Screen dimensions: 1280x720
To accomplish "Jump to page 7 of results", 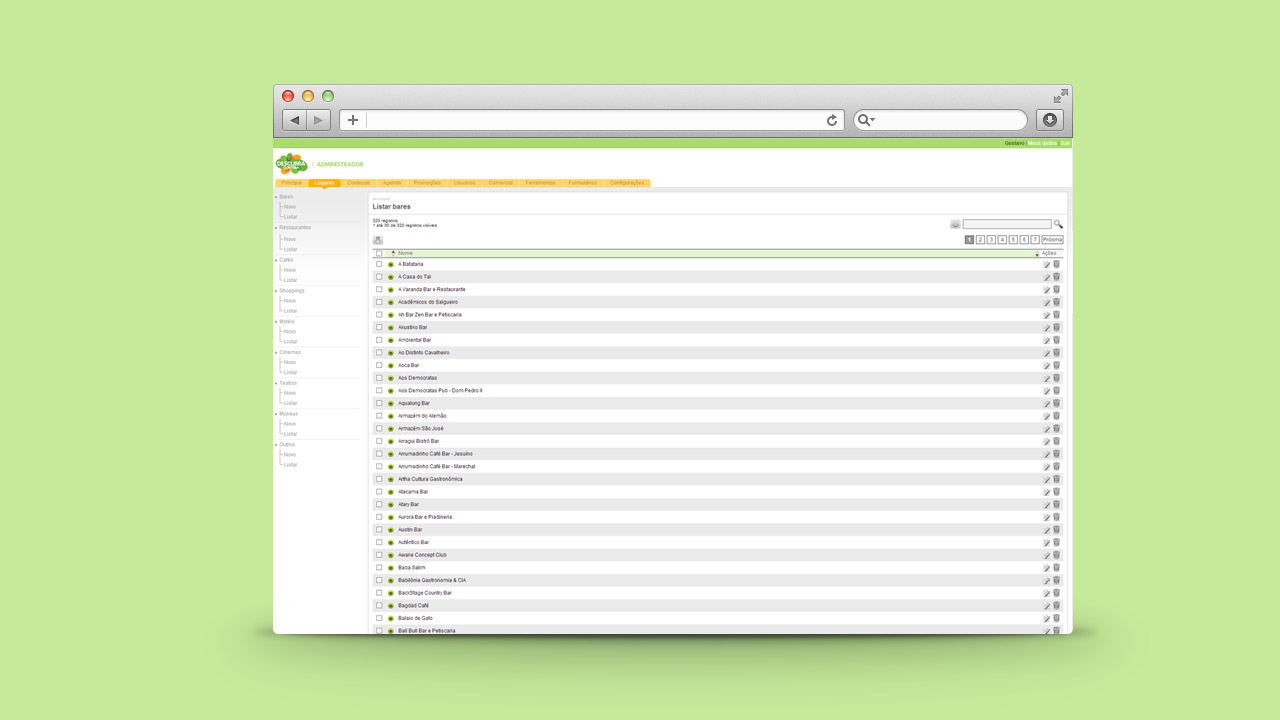I will 1035,240.
